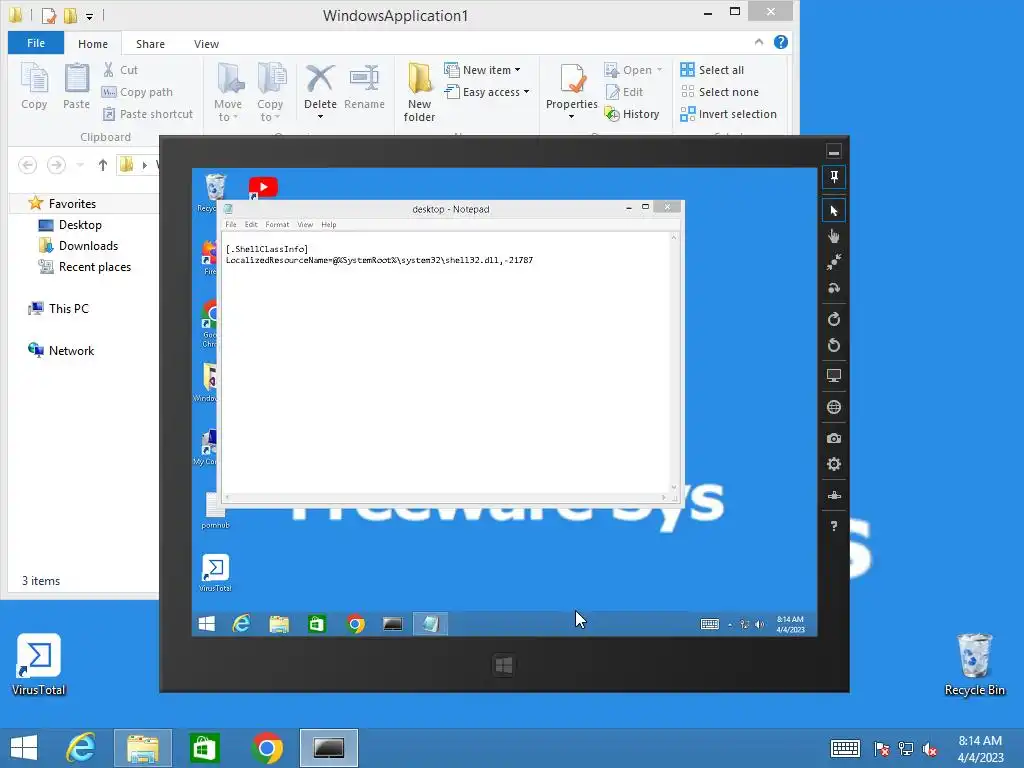Open the Properties dropdown
The width and height of the screenshot is (1024, 768).
571,118
